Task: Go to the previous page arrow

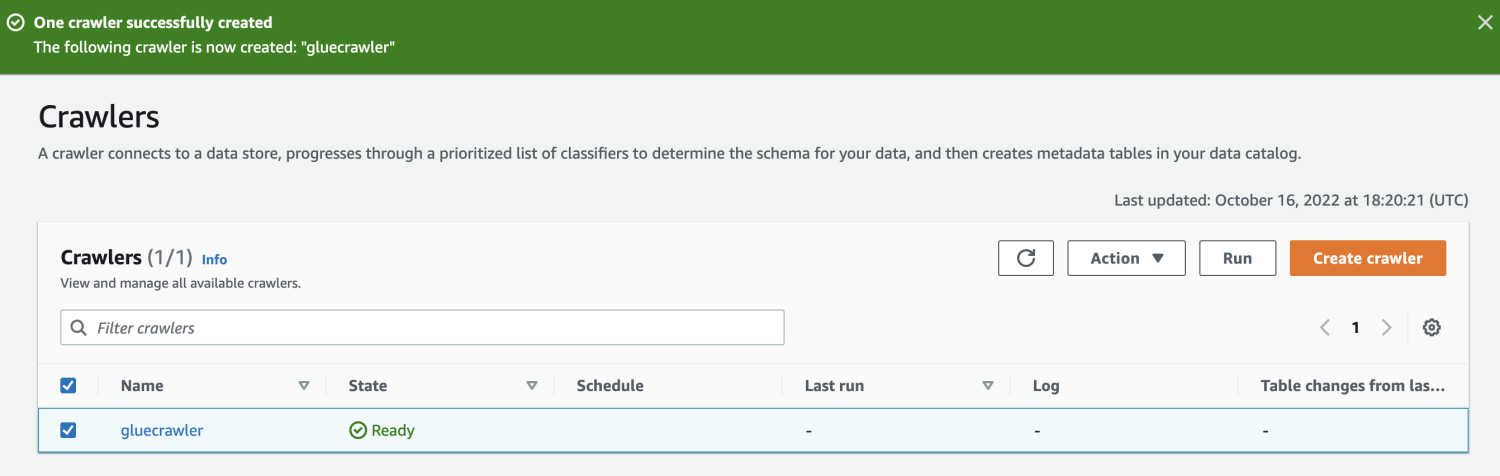Action: click(x=1325, y=327)
